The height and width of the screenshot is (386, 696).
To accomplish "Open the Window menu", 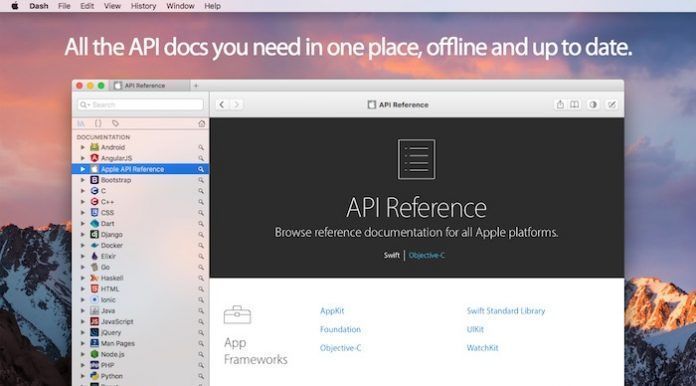I will 180,6.
